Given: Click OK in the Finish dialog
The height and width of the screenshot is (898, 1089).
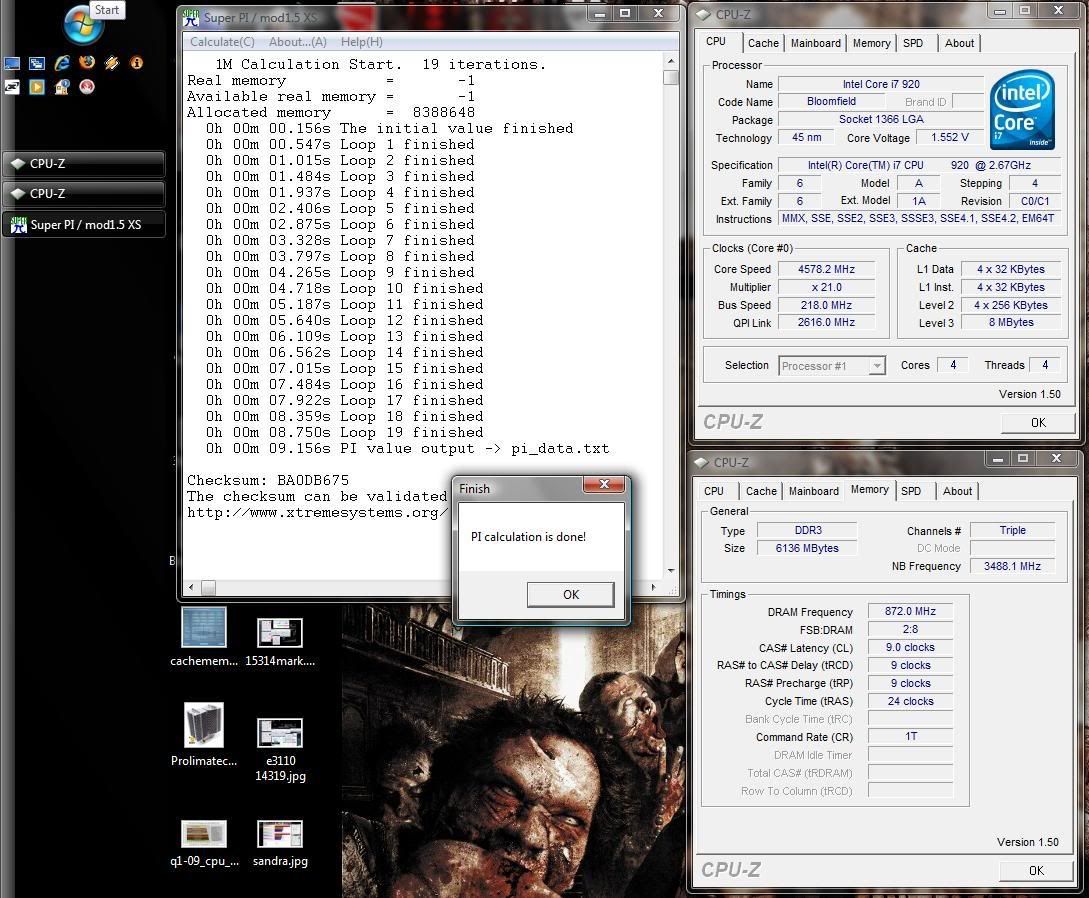Looking at the screenshot, I should (571, 594).
